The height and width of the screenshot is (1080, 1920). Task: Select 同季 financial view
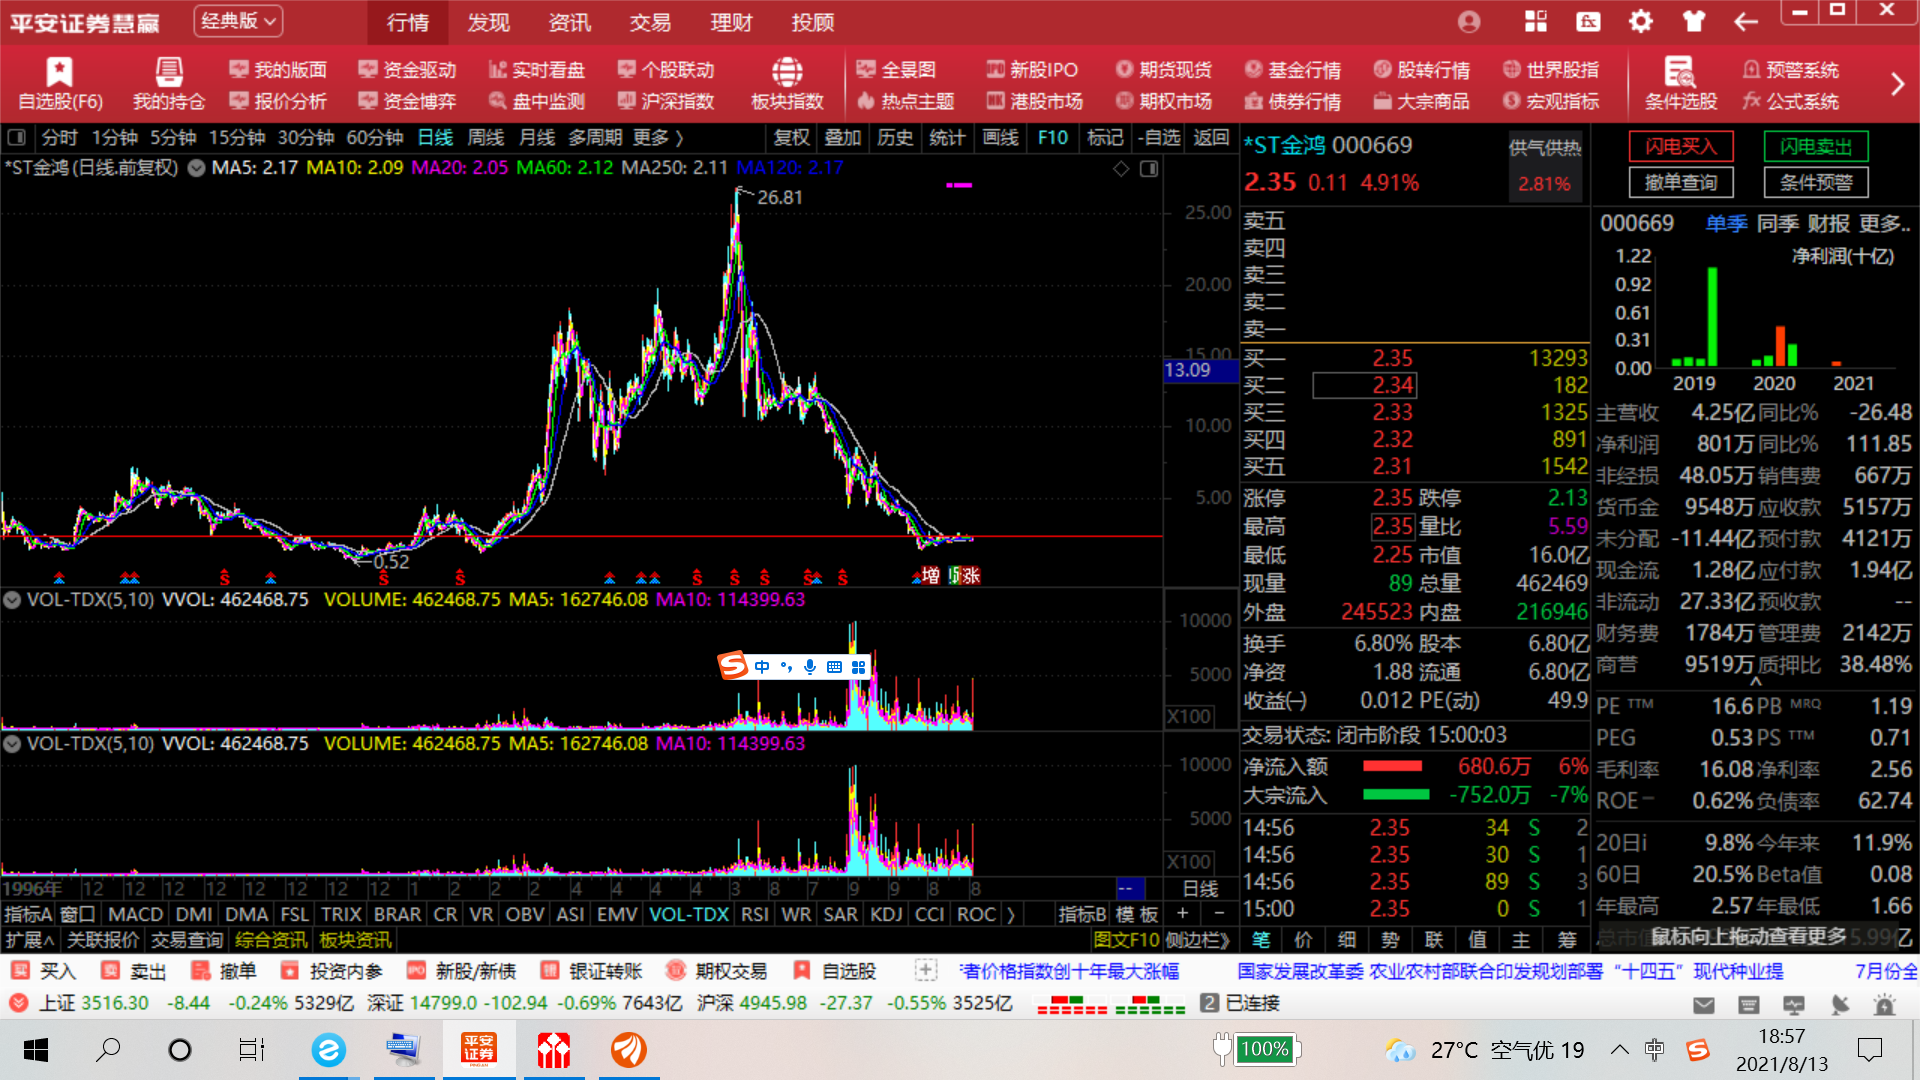click(x=1778, y=224)
